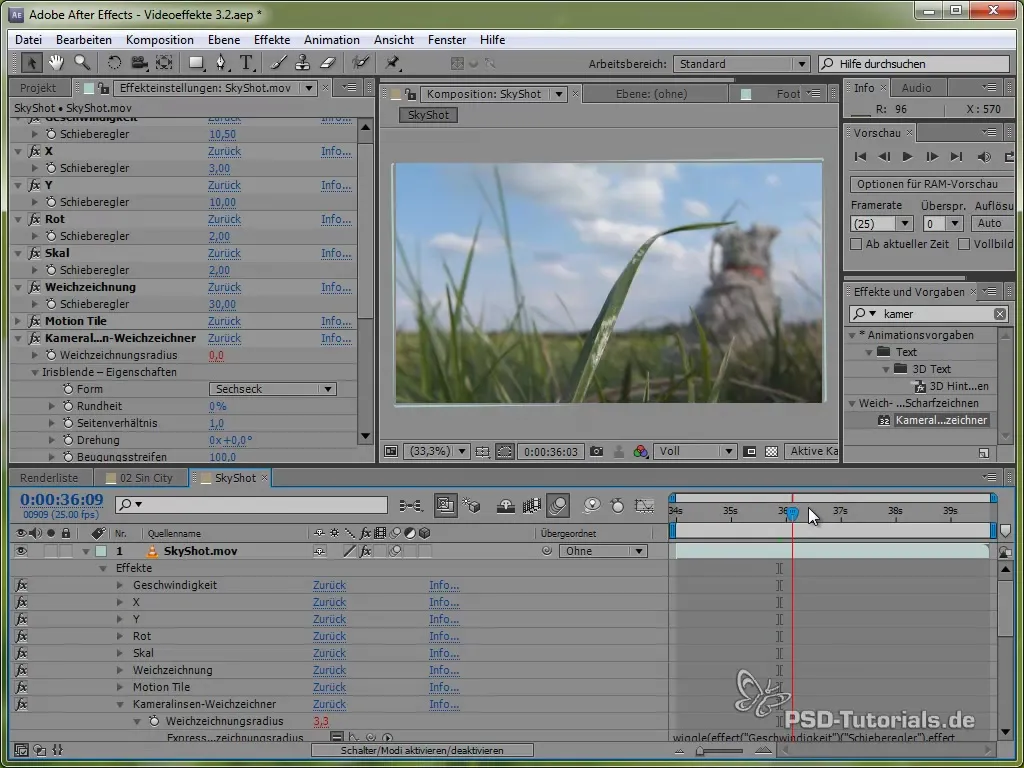
Task: Open the Framerate (25) dropdown
Action: tap(881, 224)
